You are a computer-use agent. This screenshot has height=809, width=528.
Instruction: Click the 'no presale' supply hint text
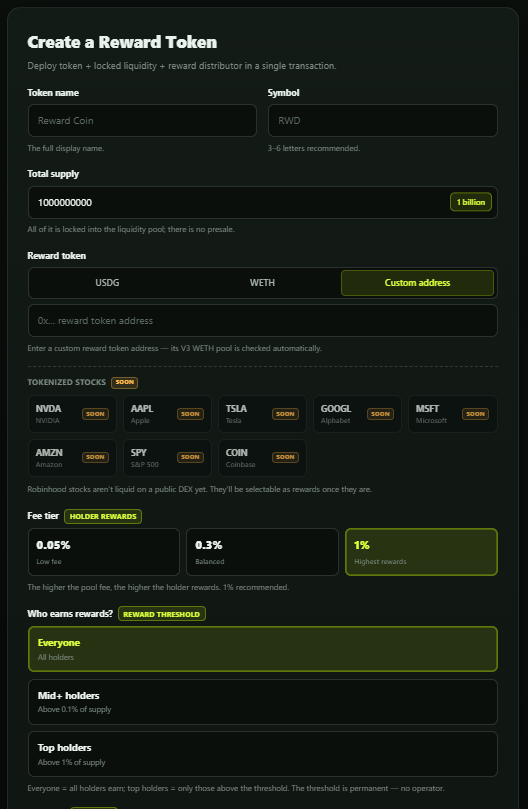click(x=131, y=229)
